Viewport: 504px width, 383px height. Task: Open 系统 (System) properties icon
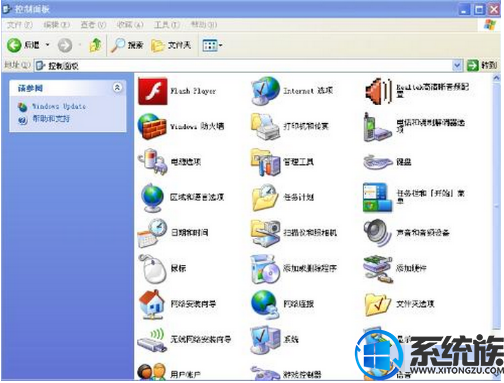(x=265, y=339)
